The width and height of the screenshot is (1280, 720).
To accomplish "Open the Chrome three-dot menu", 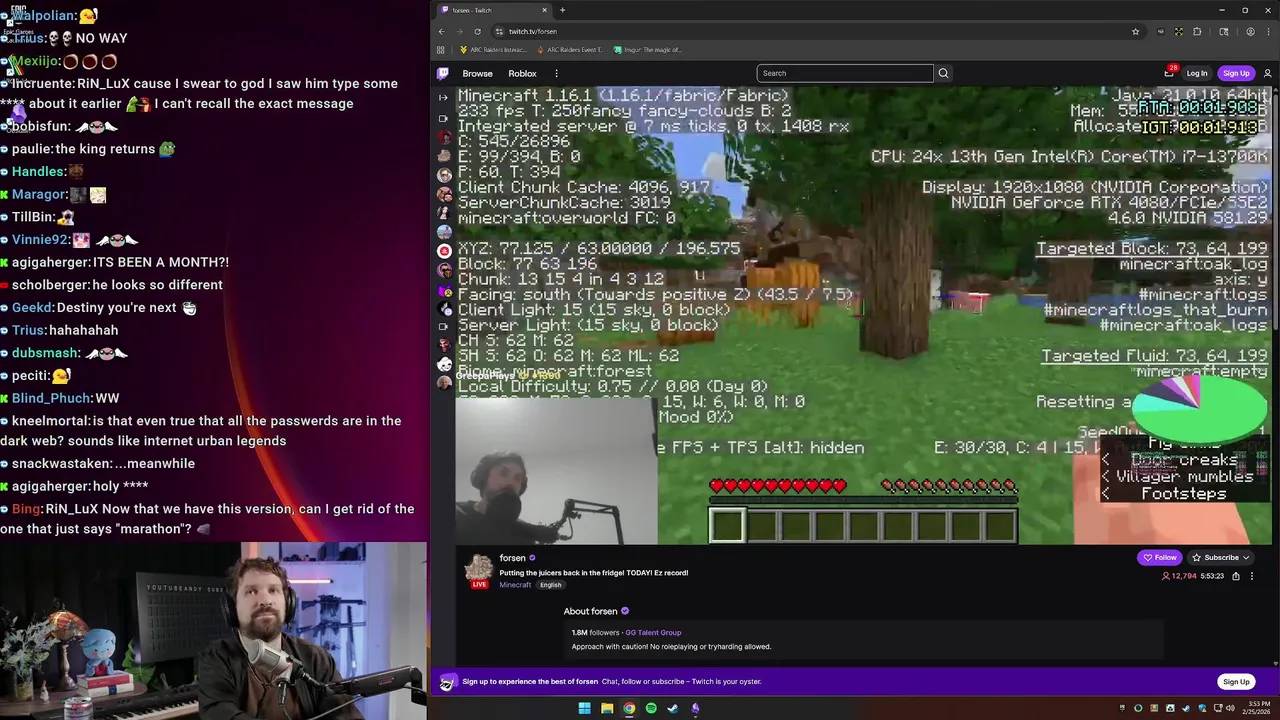I will [x=1268, y=31].
